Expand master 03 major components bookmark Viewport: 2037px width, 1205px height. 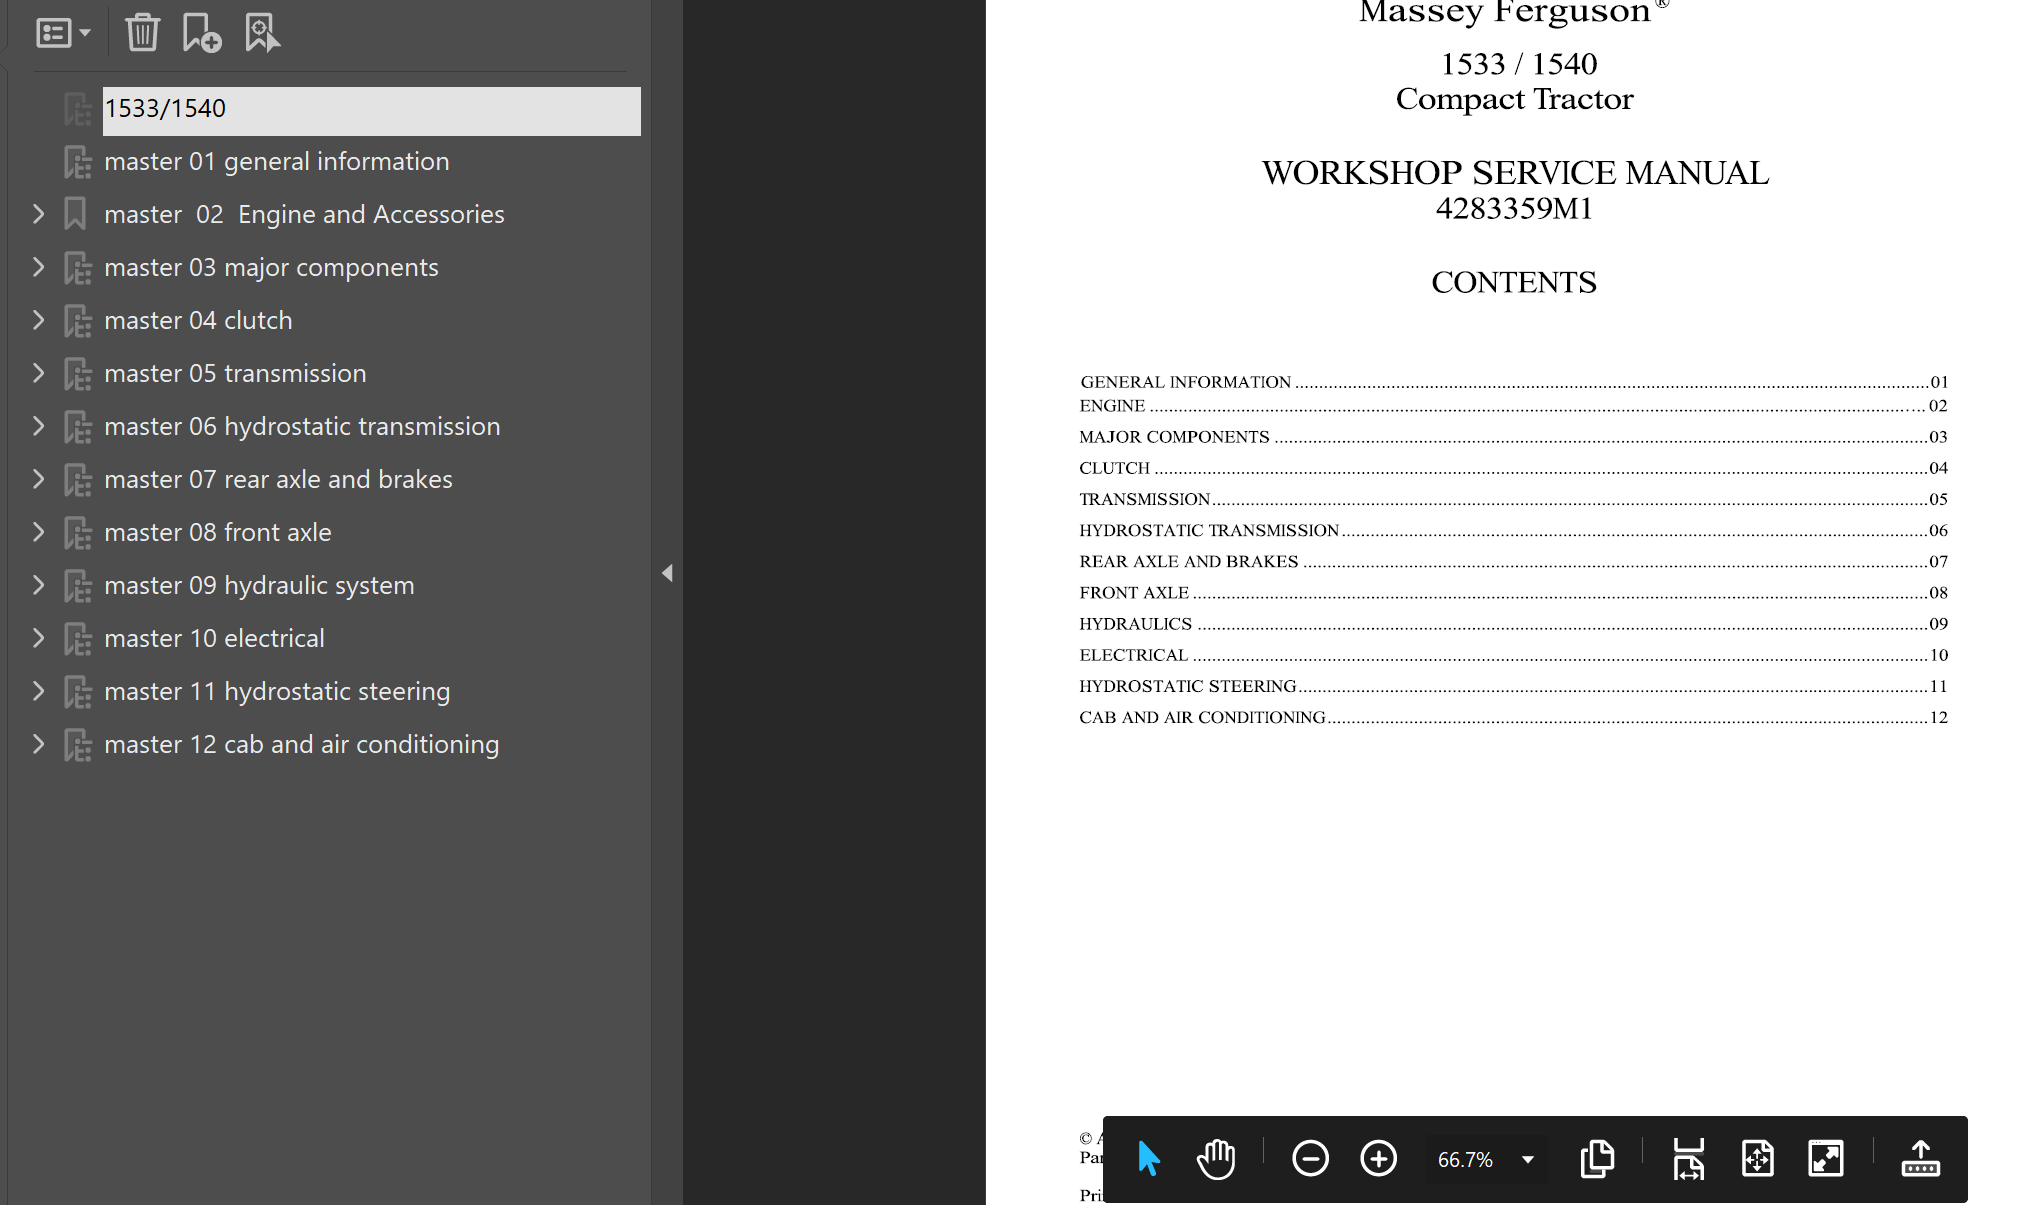coord(38,267)
